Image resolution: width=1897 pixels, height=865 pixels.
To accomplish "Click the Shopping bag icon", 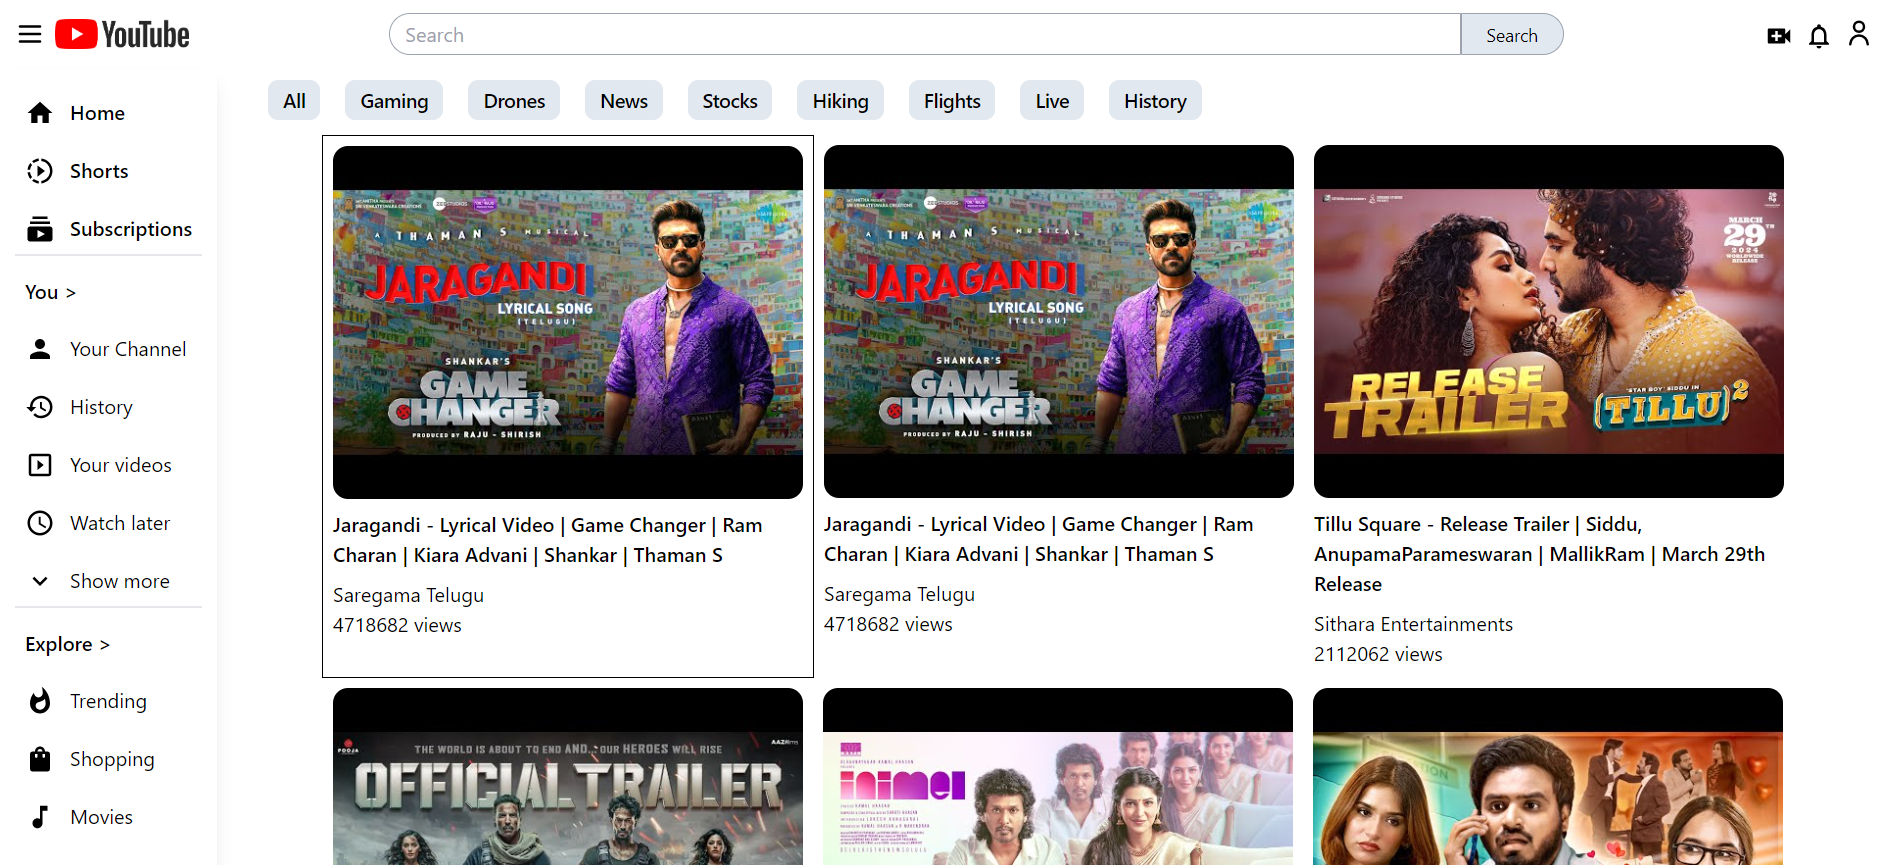I will (40, 759).
